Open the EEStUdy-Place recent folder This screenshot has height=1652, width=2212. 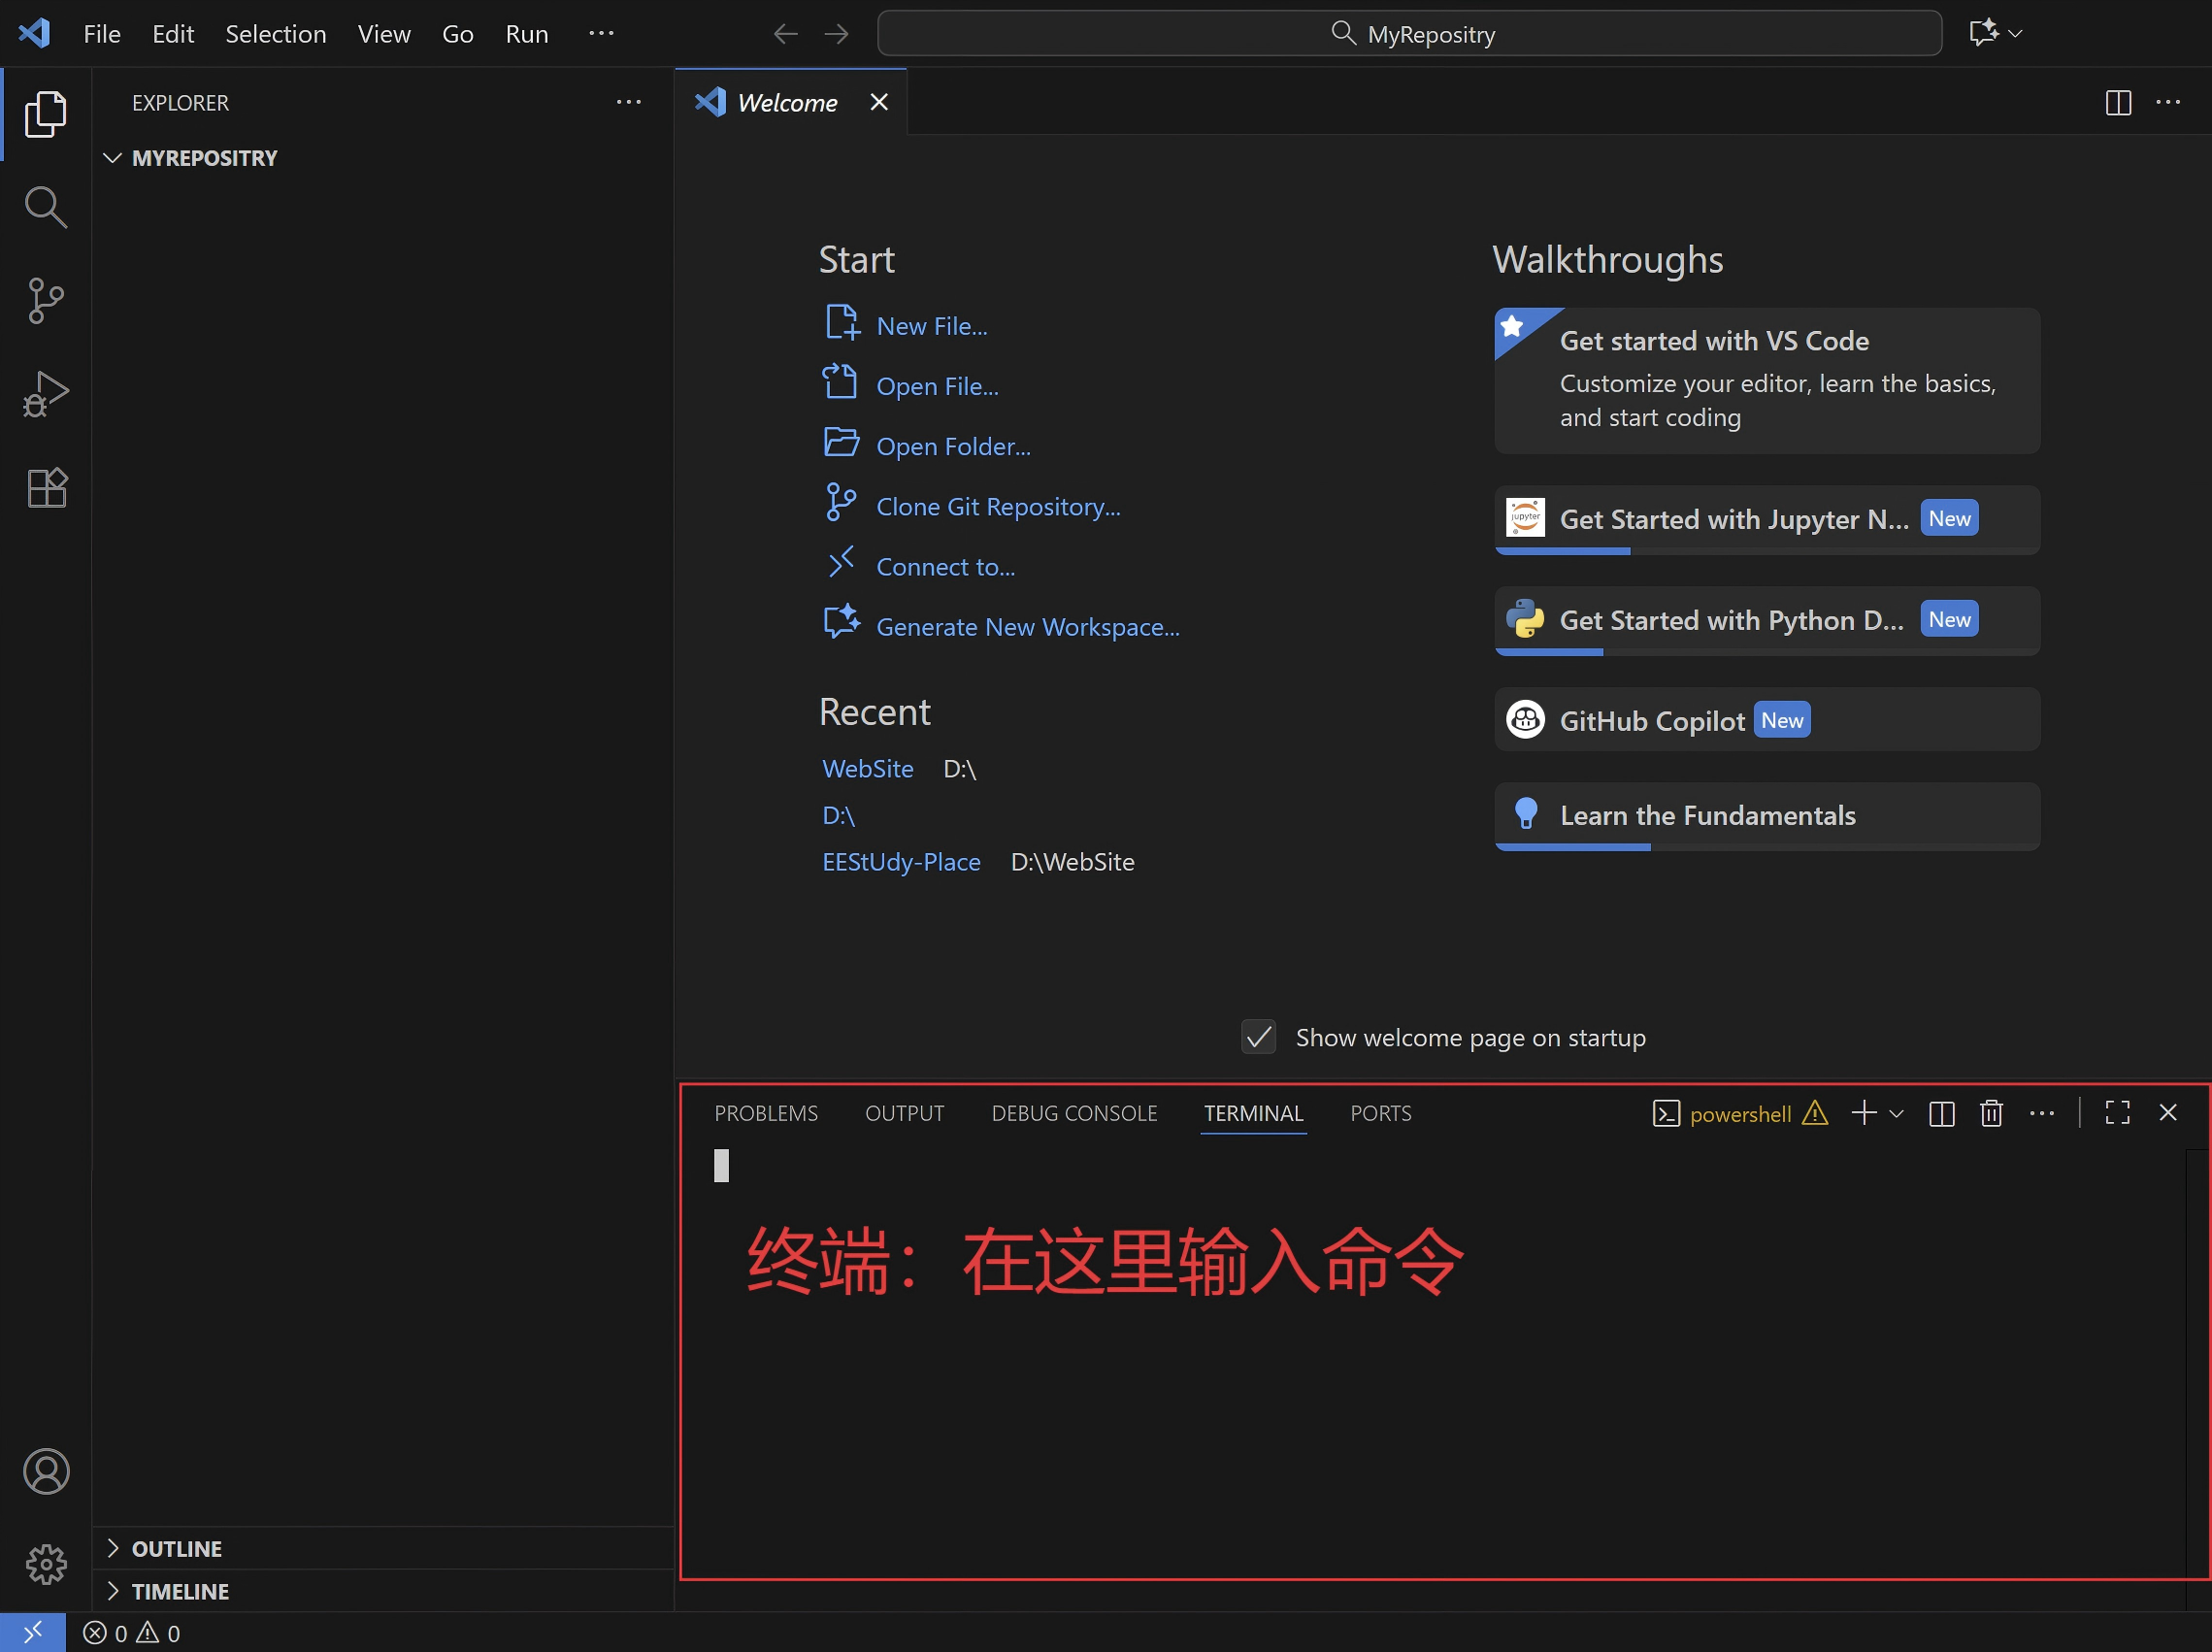(x=901, y=862)
